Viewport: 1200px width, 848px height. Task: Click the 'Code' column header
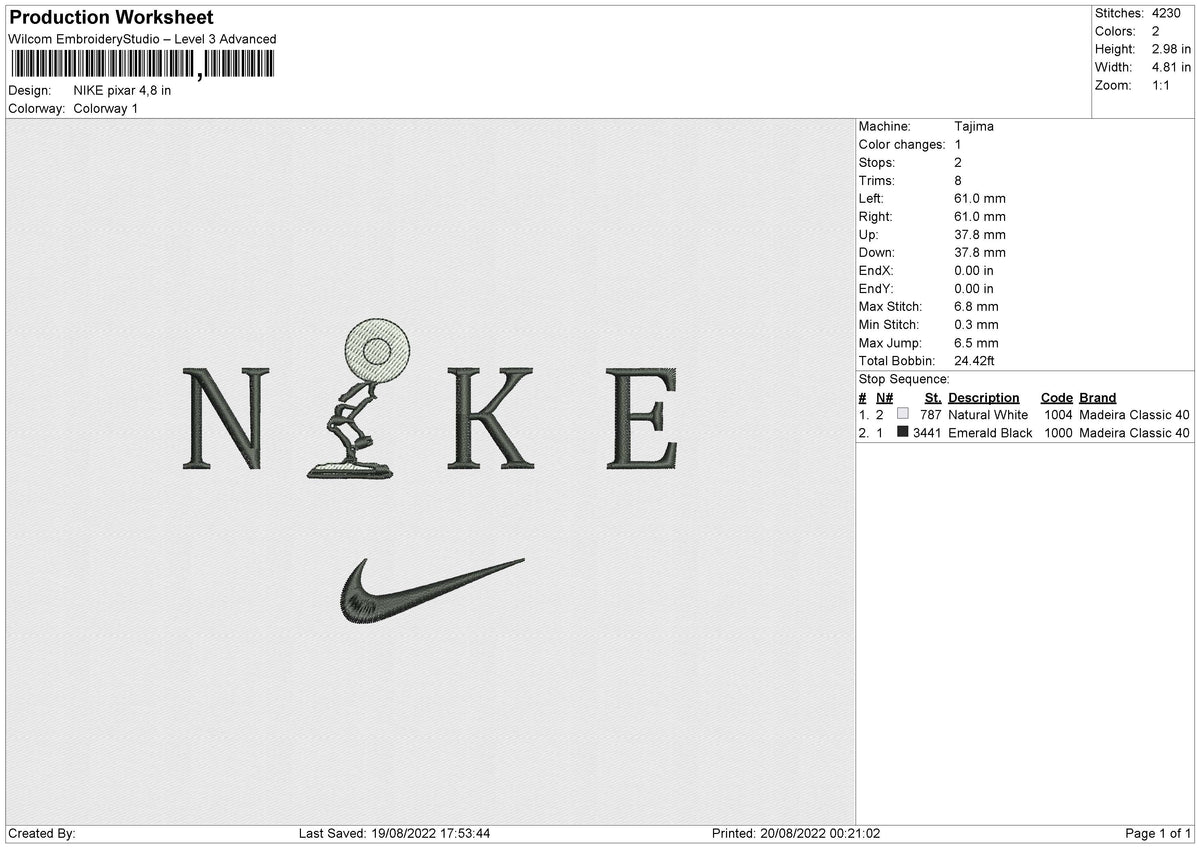point(1056,398)
